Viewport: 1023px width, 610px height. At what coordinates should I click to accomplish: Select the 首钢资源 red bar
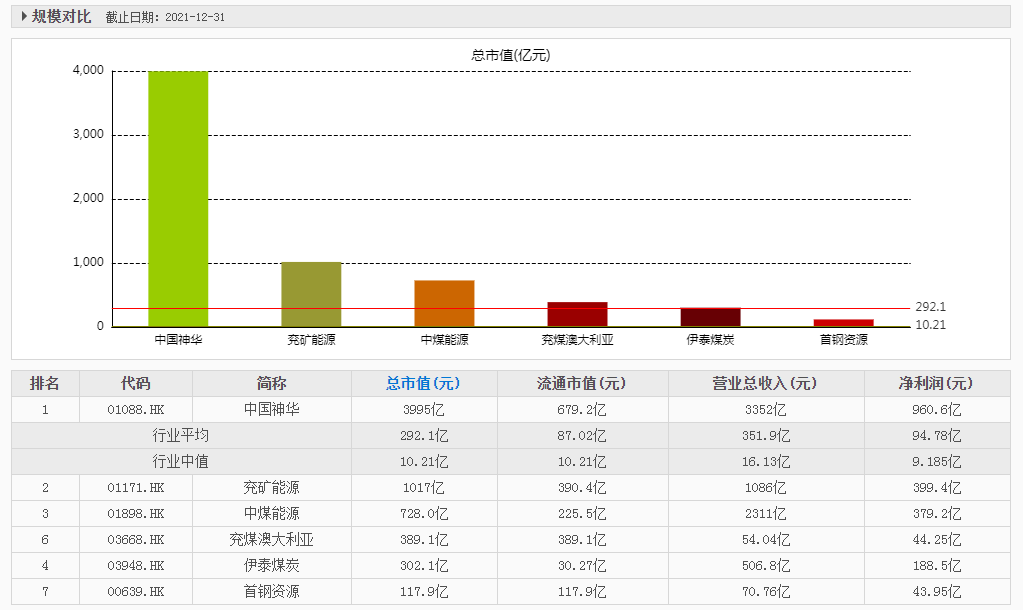(x=844, y=322)
